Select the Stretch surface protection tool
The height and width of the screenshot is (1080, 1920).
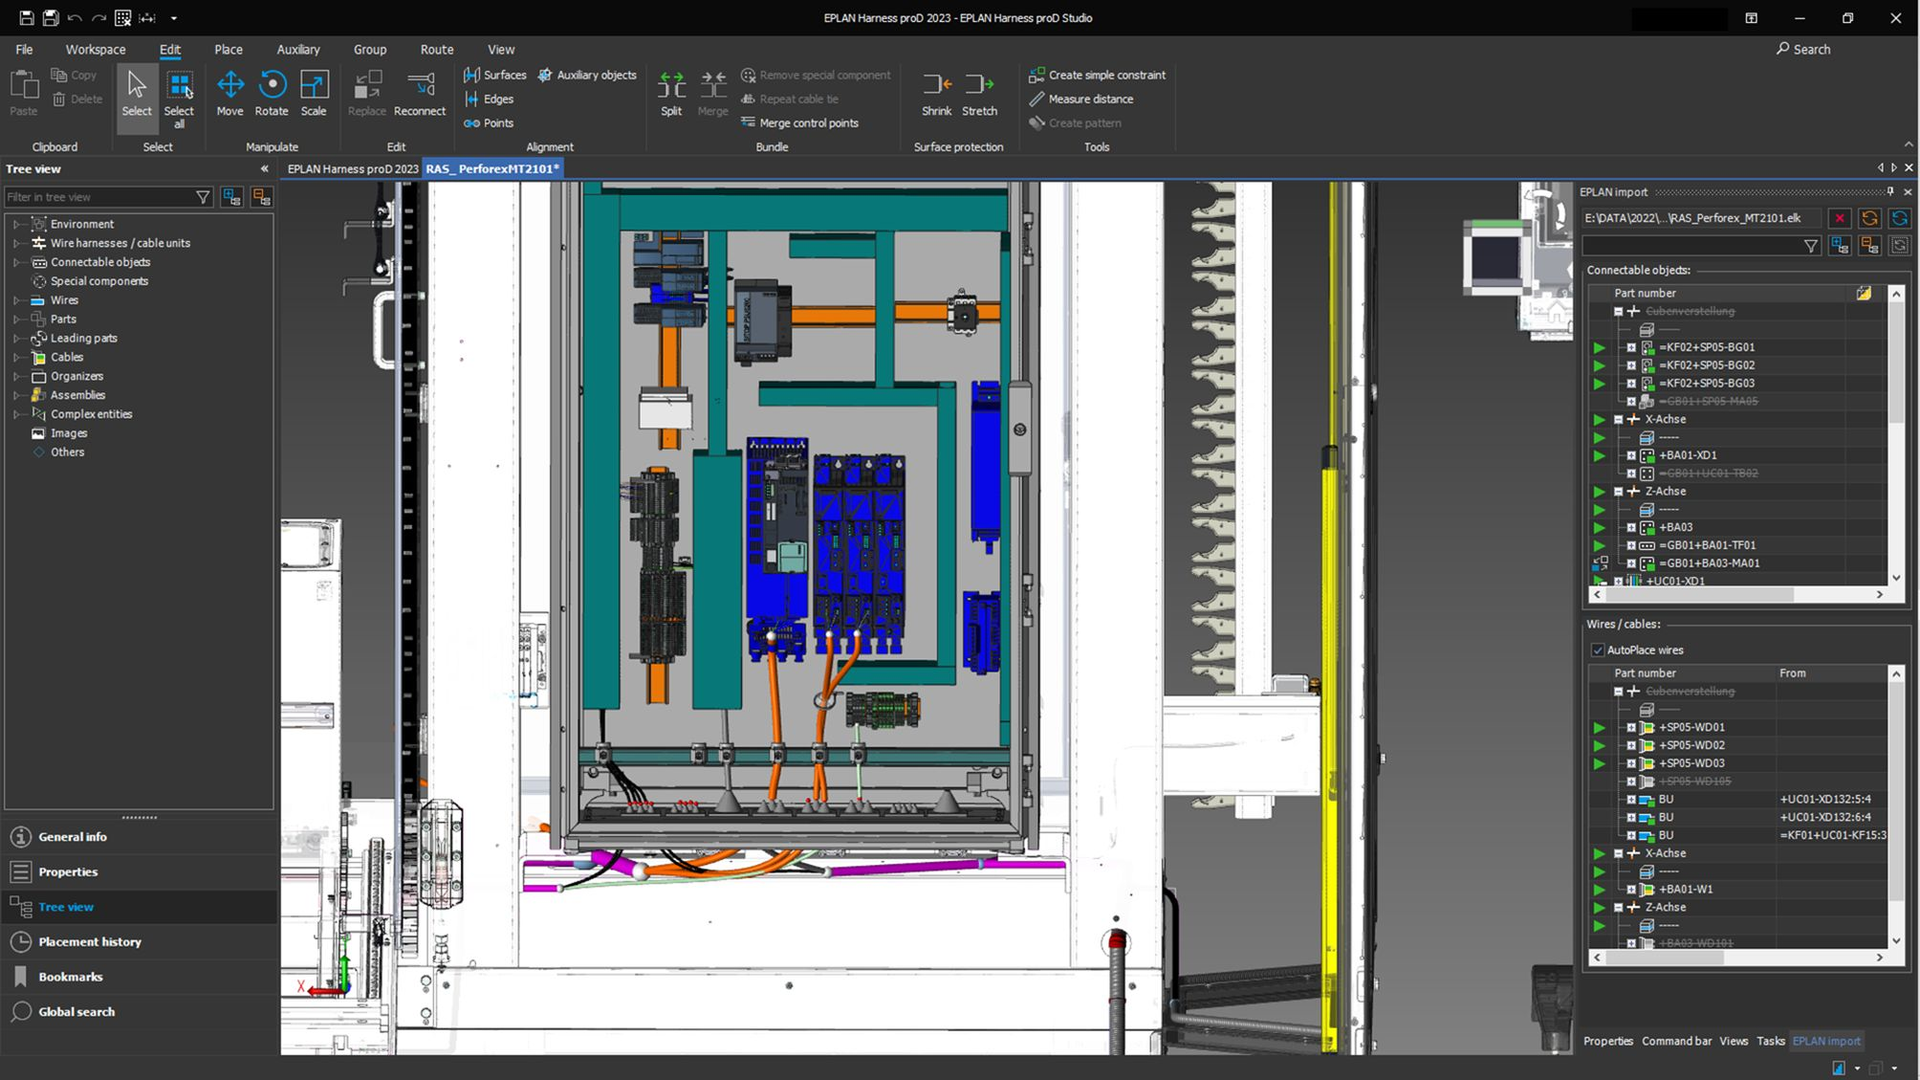point(979,92)
